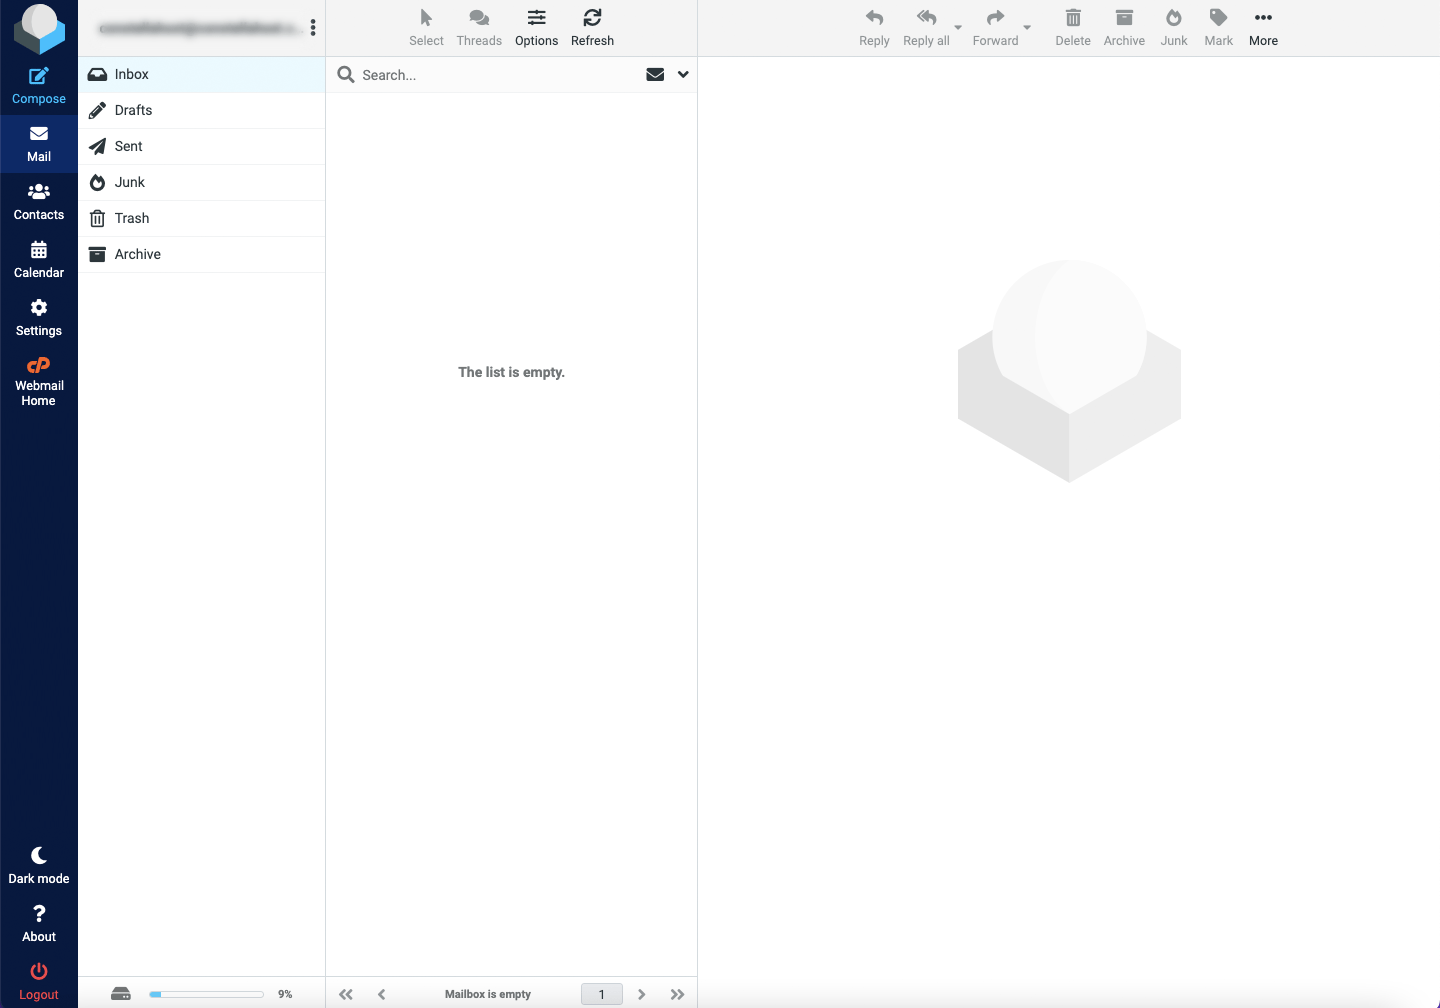The width and height of the screenshot is (1440, 1008).
Task: Click the envelope filter icon
Action: pyautogui.click(x=655, y=75)
